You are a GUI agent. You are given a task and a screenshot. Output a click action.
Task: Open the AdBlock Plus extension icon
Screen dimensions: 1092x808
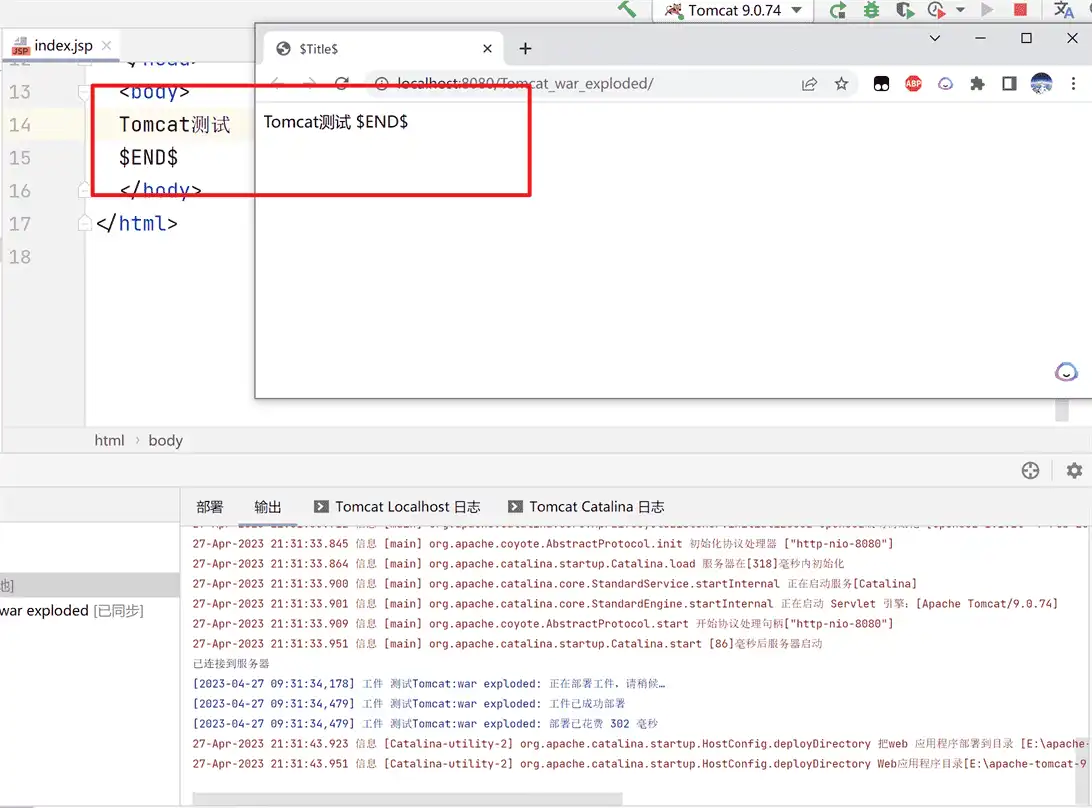pyautogui.click(x=913, y=84)
